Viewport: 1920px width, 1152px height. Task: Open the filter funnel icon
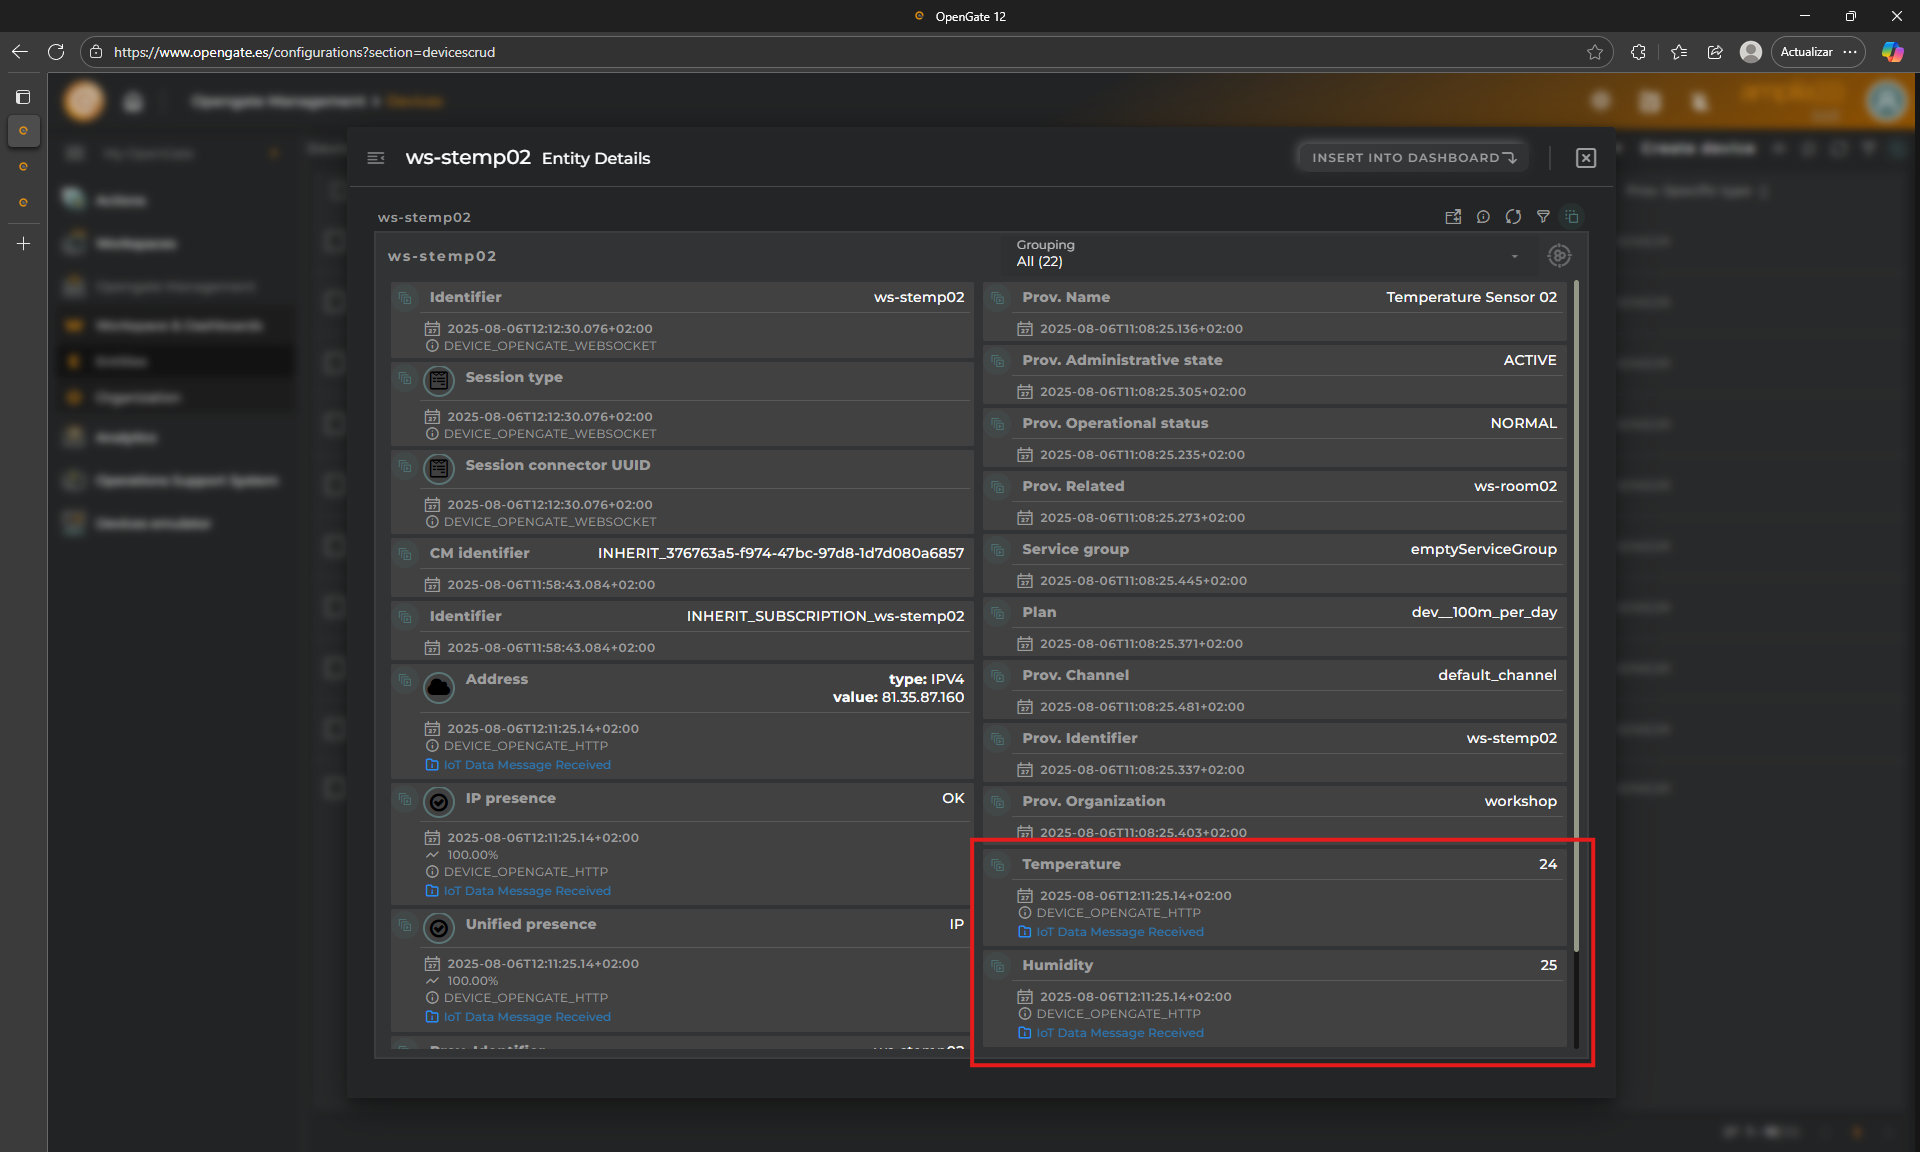click(1543, 217)
